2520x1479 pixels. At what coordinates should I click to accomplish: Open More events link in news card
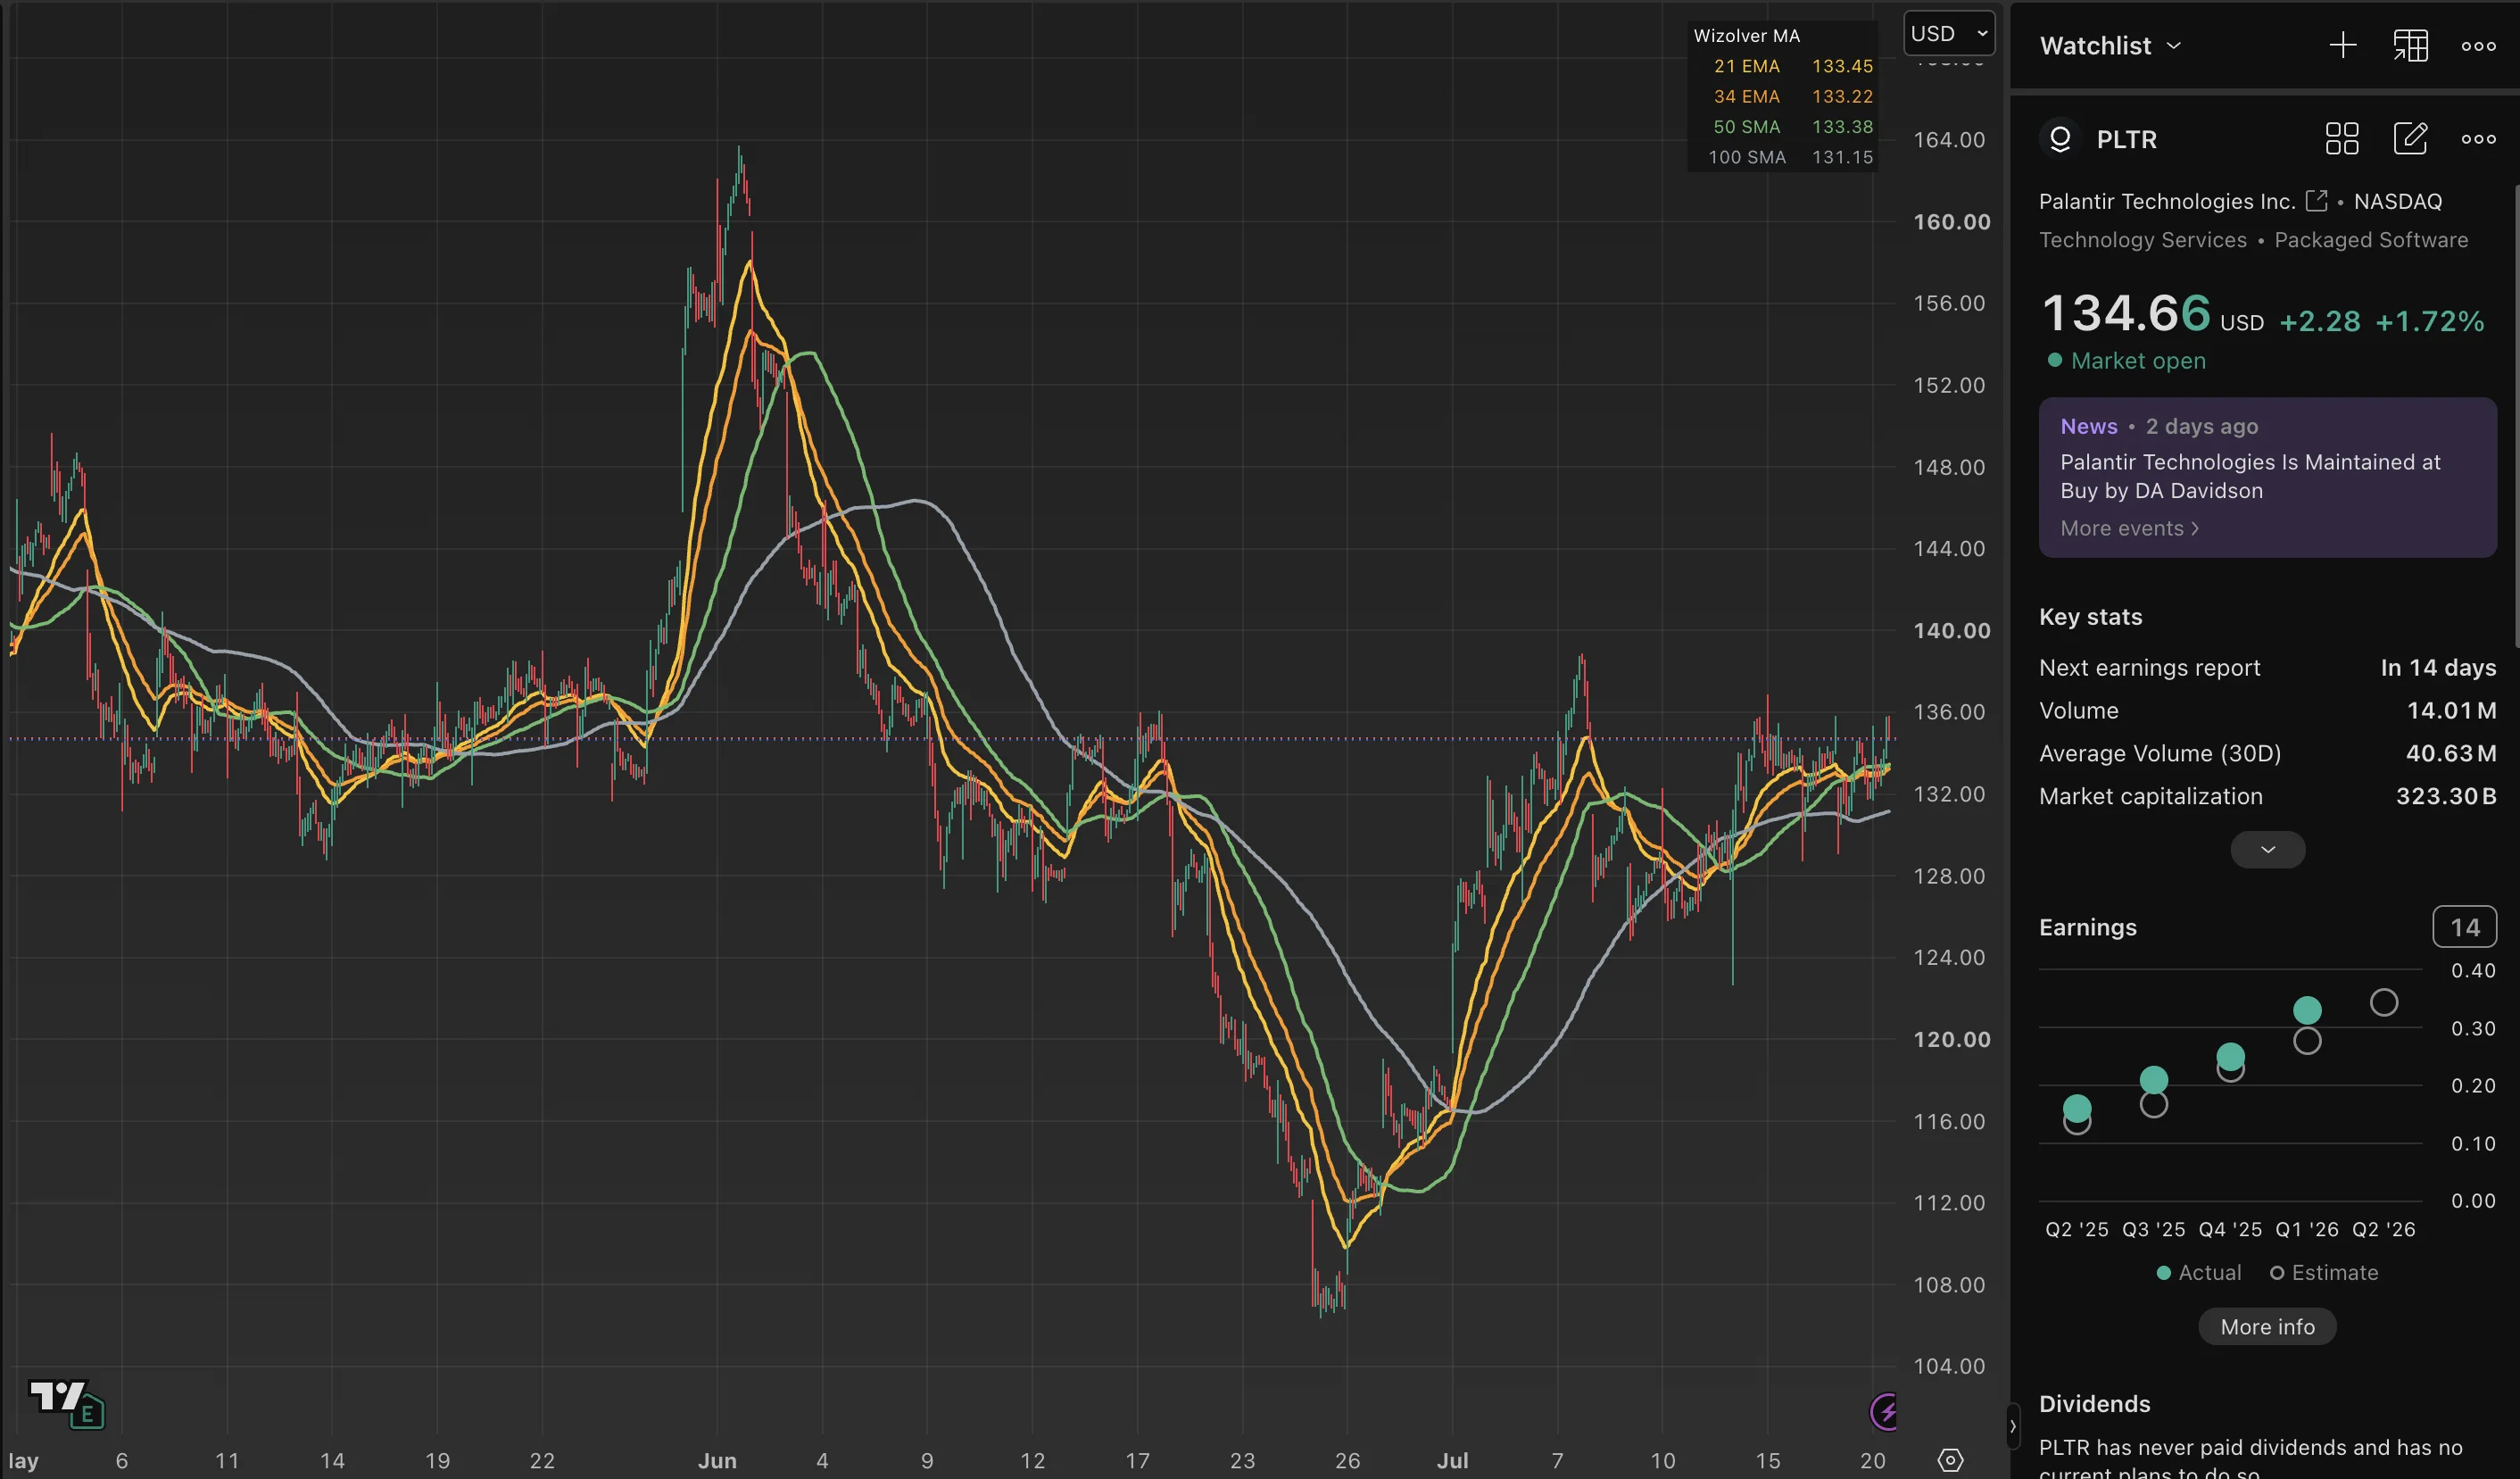(x=2130, y=528)
